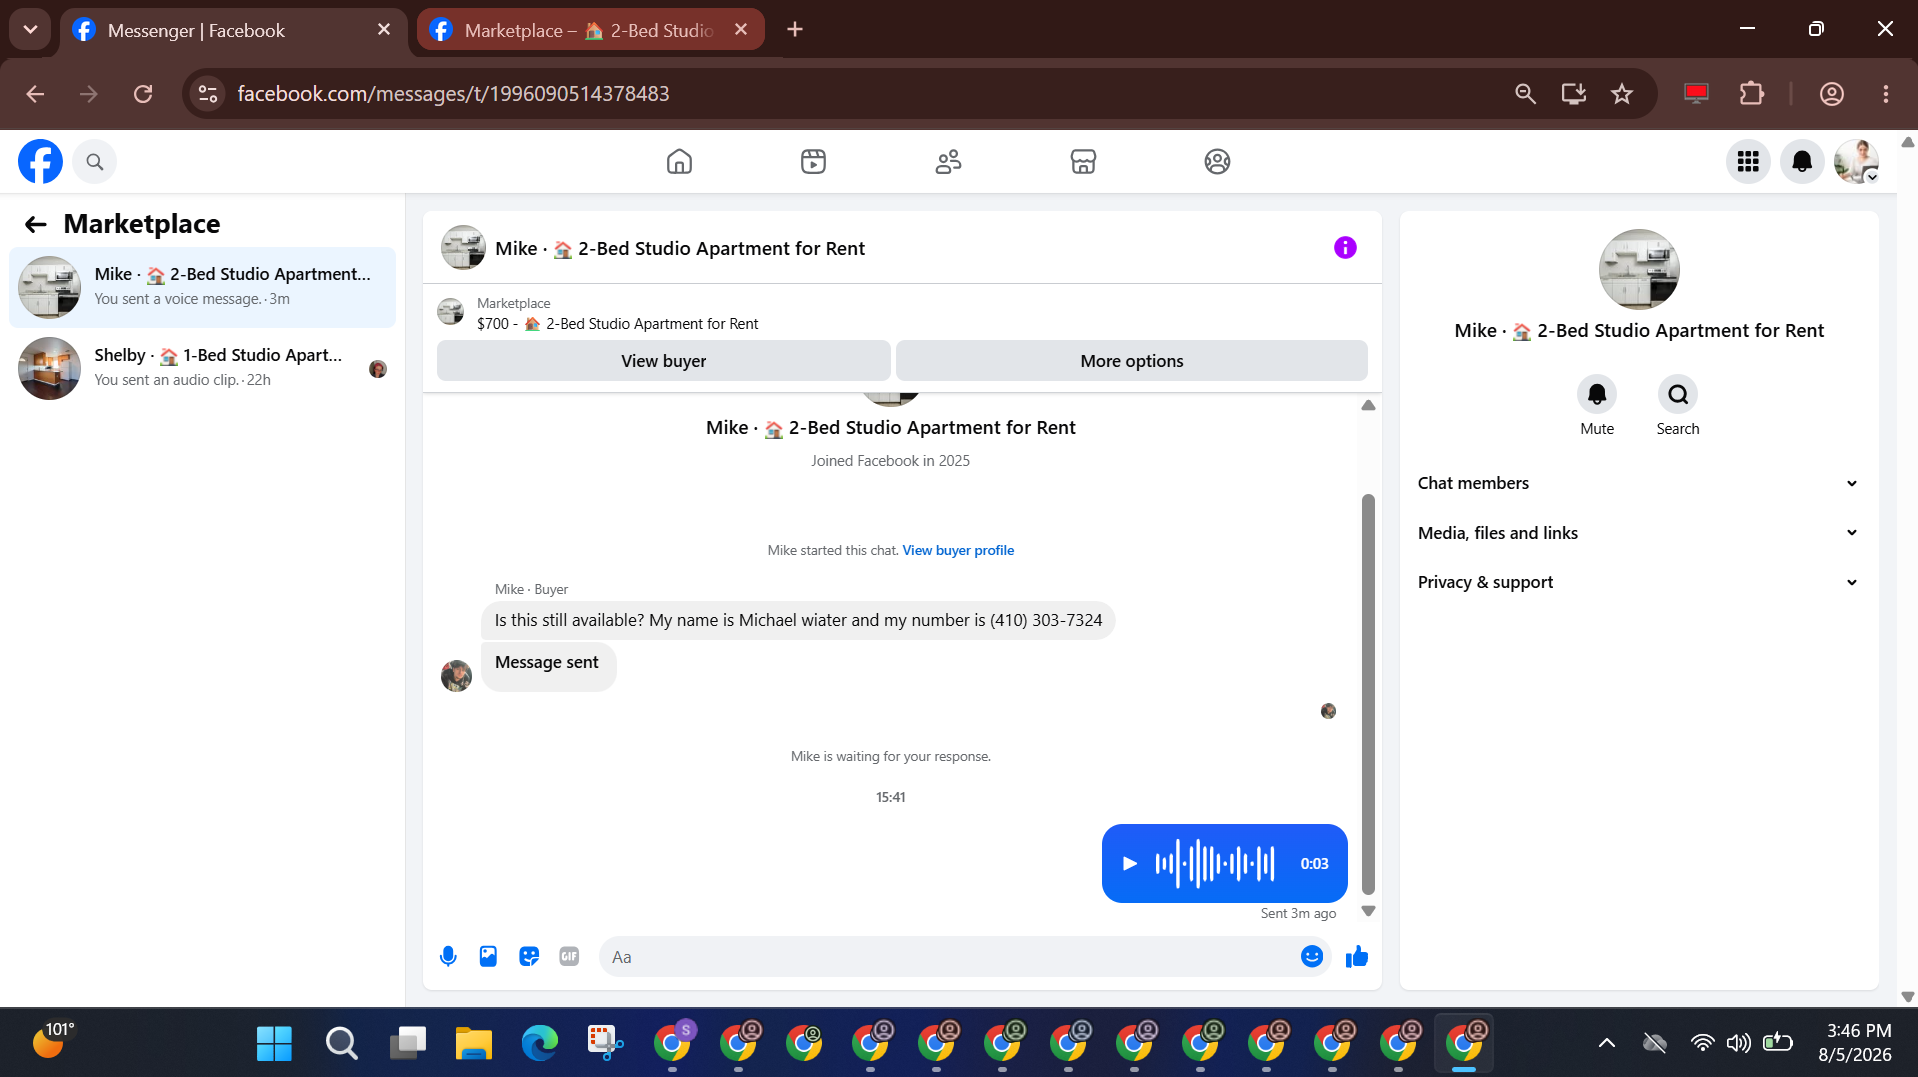This screenshot has width=1918, height=1077.
Task: Open Mike's listing thumbnail in the right panel
Action: (x=1638, y=269)
